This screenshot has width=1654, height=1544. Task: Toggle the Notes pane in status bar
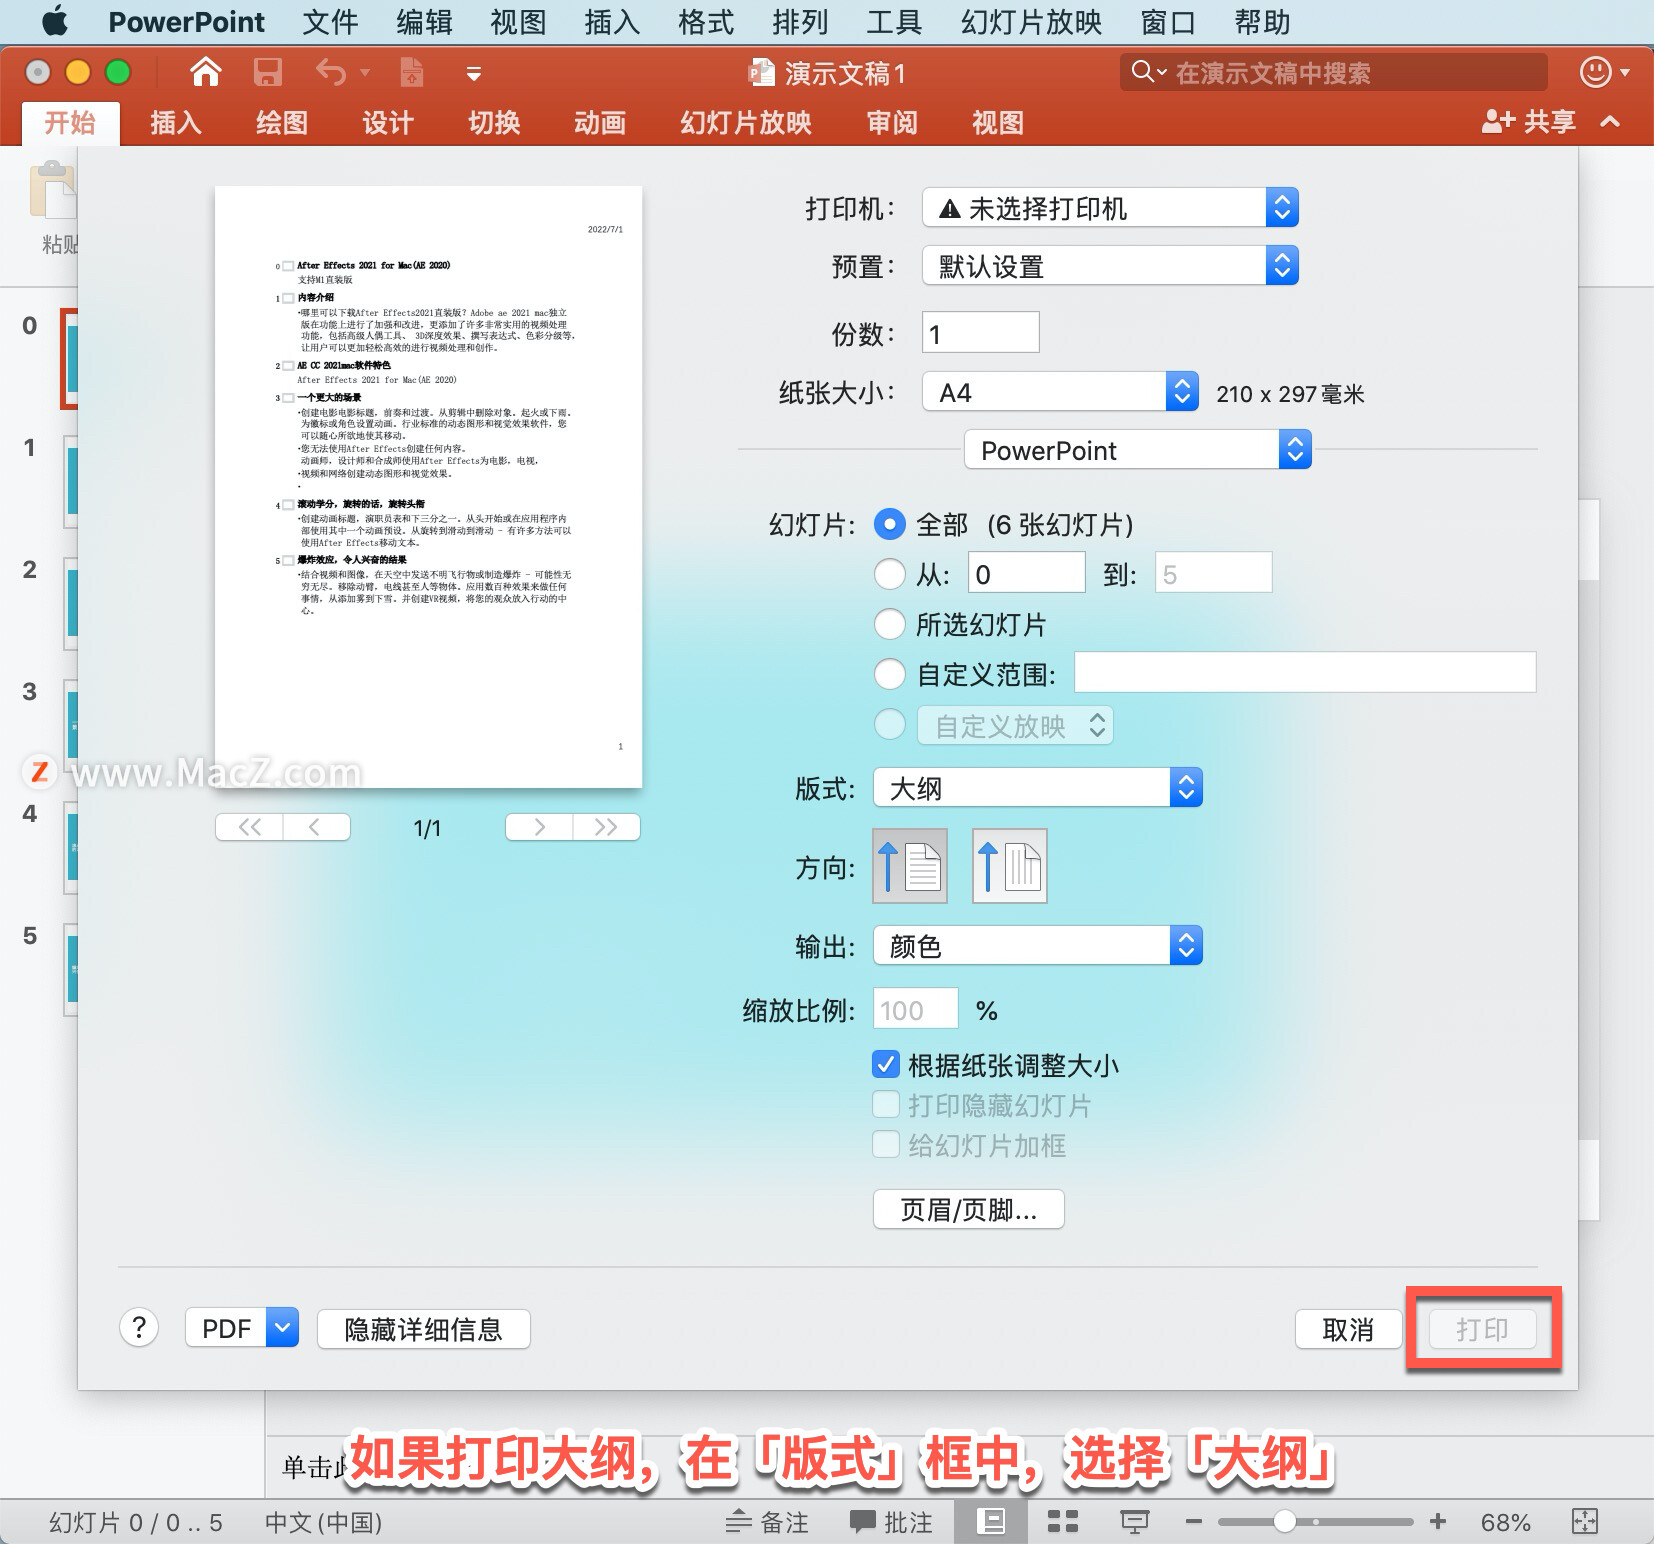point(767,1522)
